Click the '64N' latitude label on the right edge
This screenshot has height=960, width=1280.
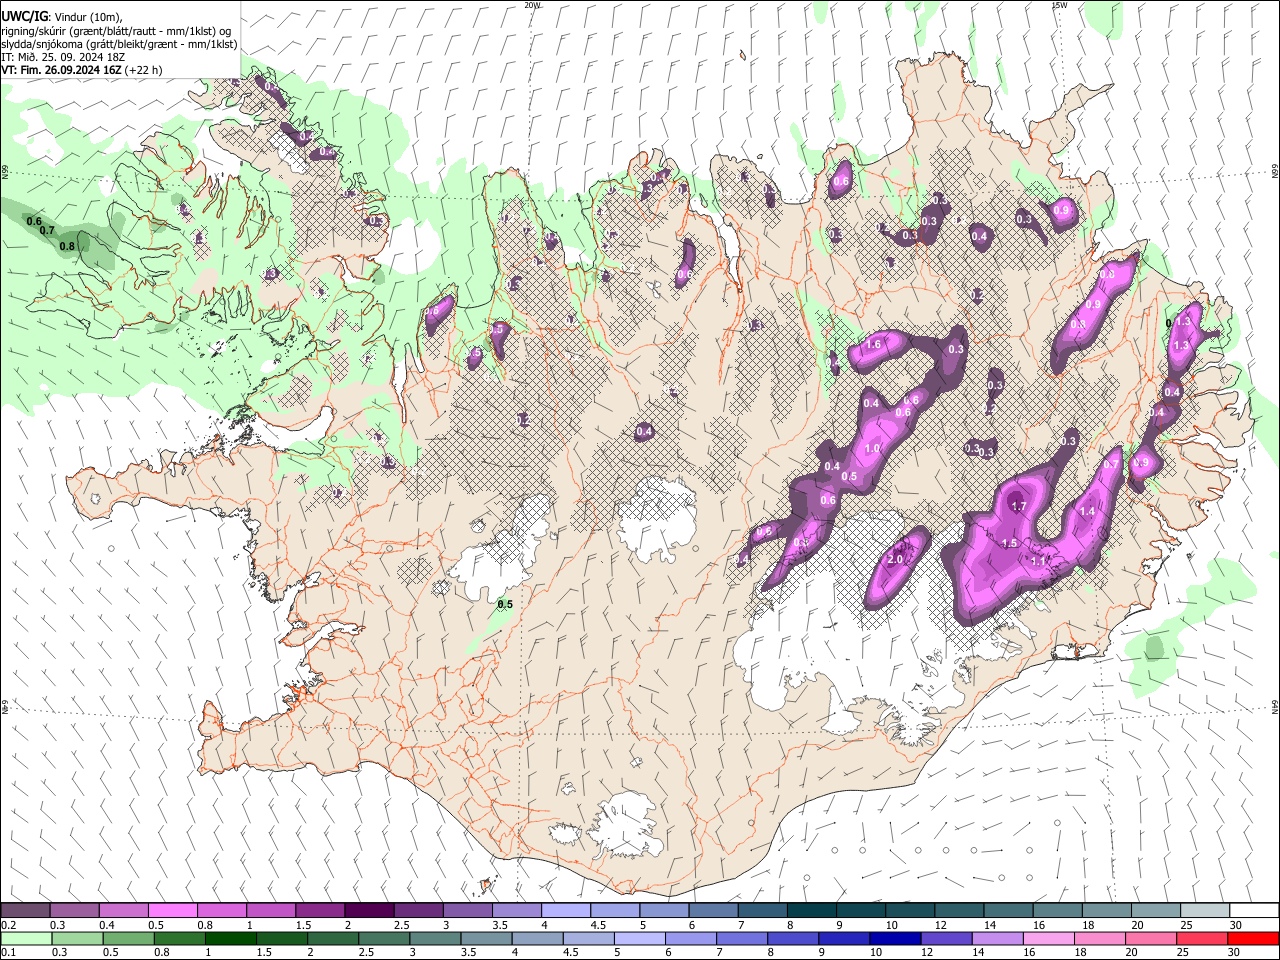coord(1275,706)
